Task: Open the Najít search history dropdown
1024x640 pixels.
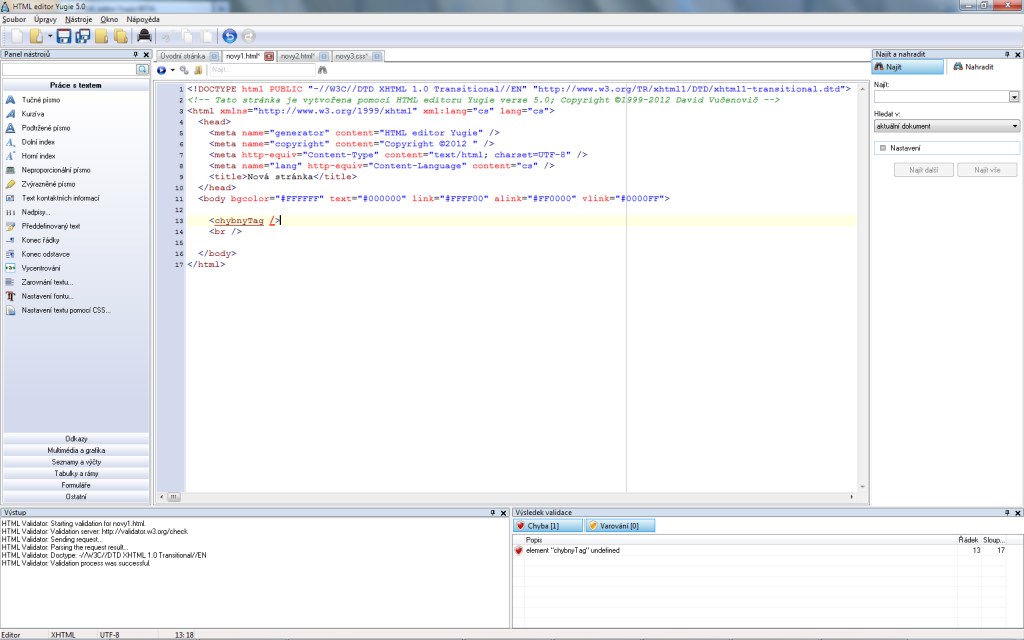Action: coord(1014,97)
